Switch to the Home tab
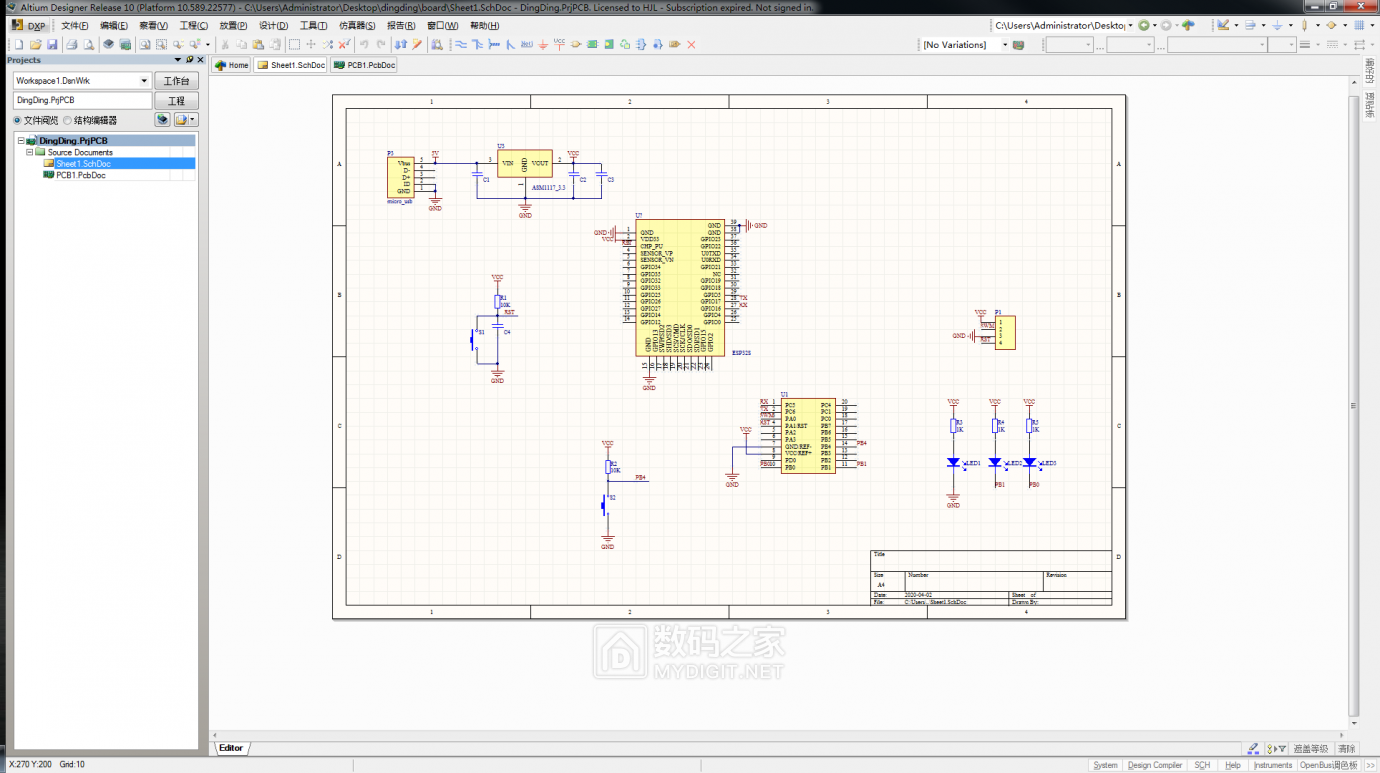Image resolution: width=1380 pixels, height=773 pixels. click(x=232, y=65)
